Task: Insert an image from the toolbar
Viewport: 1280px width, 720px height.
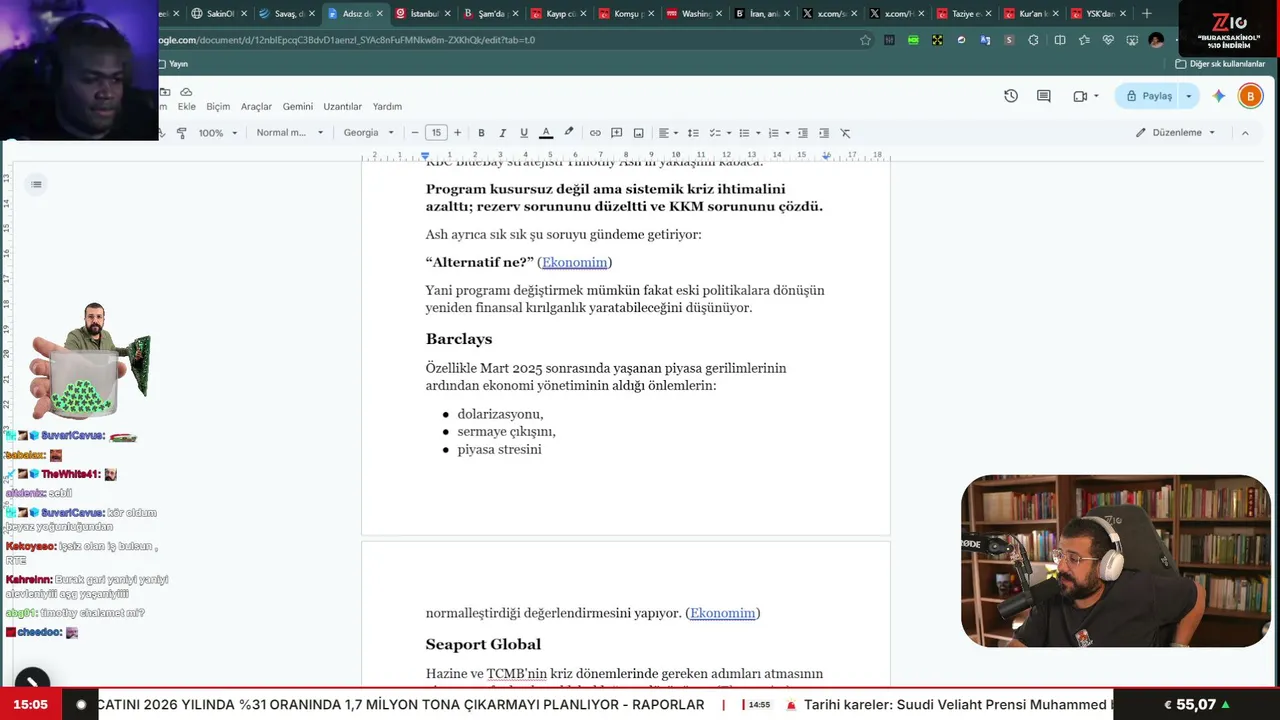Action: tap(639, 133)
